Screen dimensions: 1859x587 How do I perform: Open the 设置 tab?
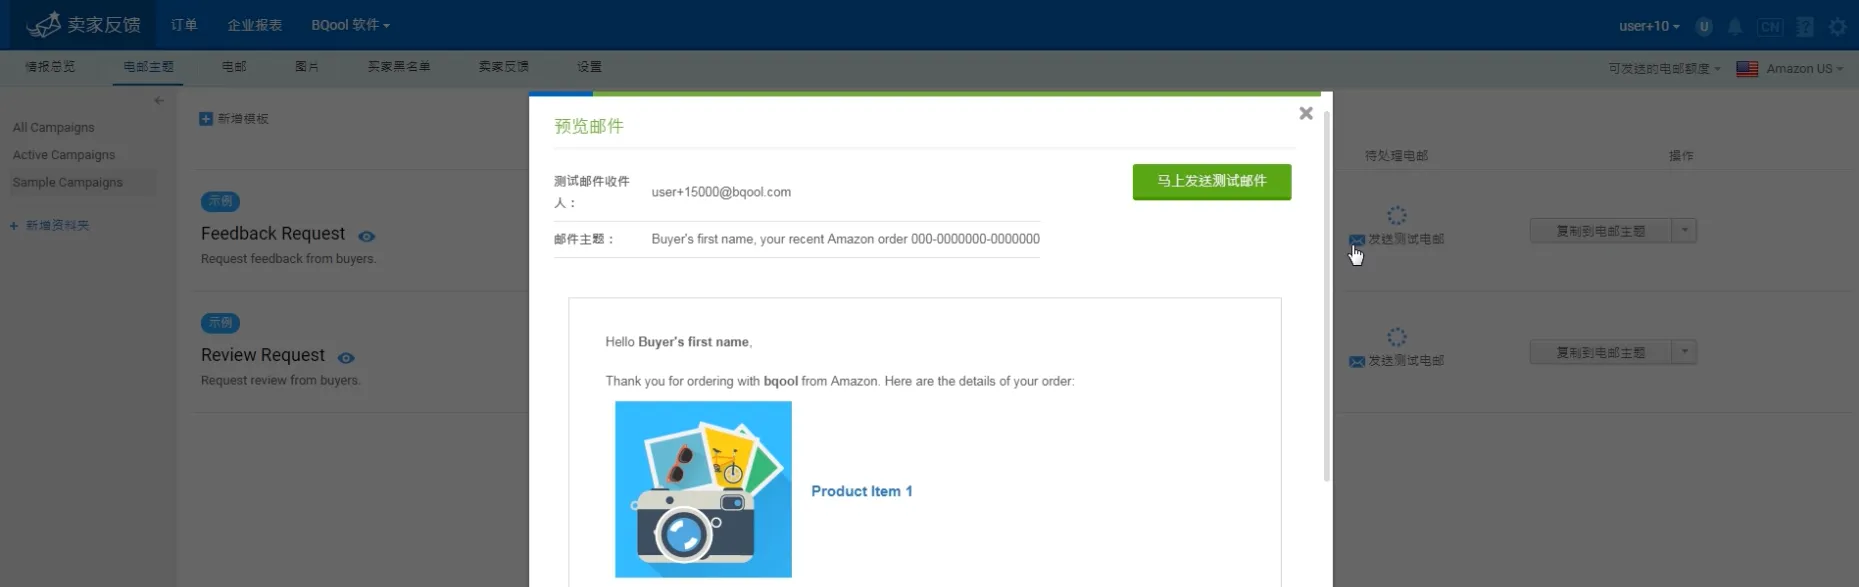tap(589, 67)
